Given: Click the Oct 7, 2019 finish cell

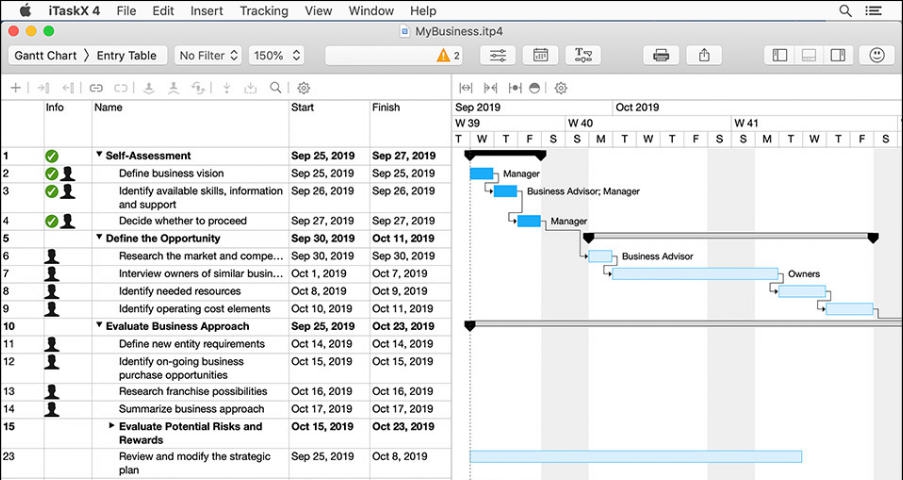Looking at the screenshot, I should coord(410,274).
